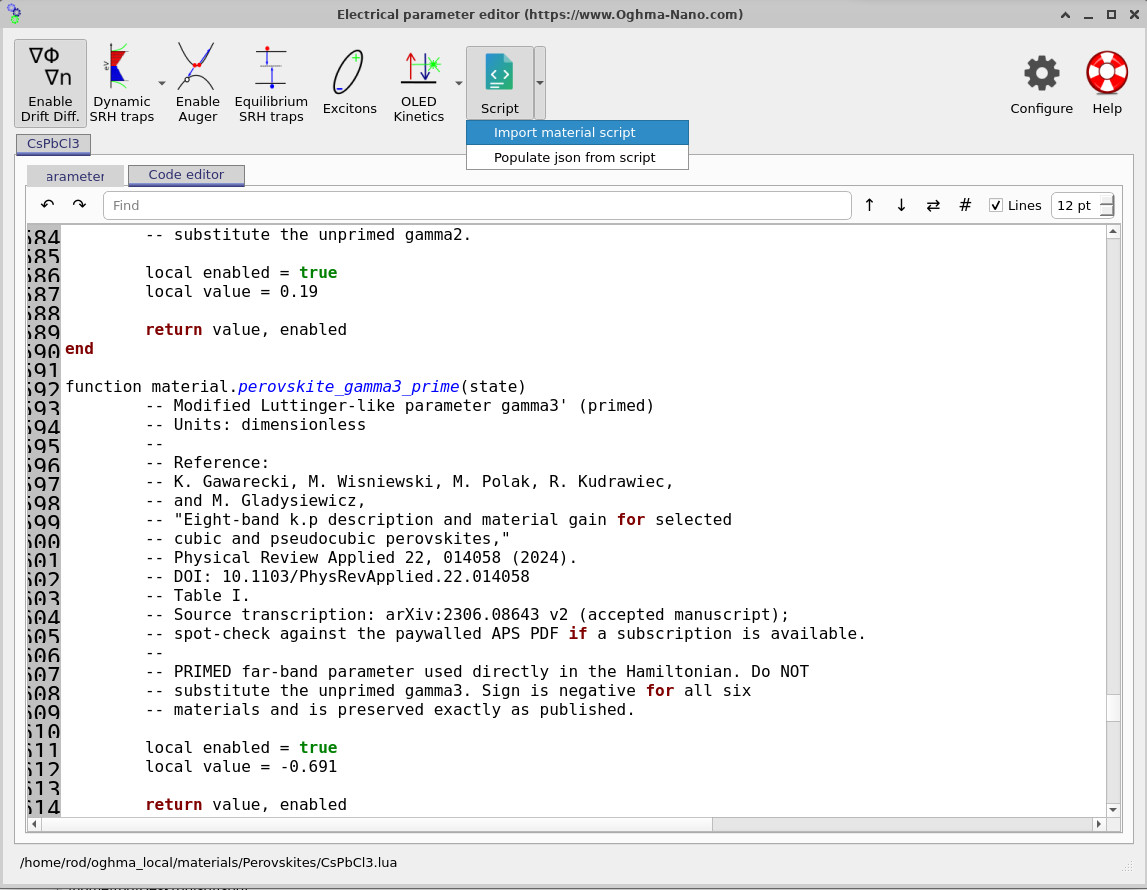This screenshot has height=890, width=1147.
Task: Click horizontal scrollbar left arrow
Action: point(34,824)
